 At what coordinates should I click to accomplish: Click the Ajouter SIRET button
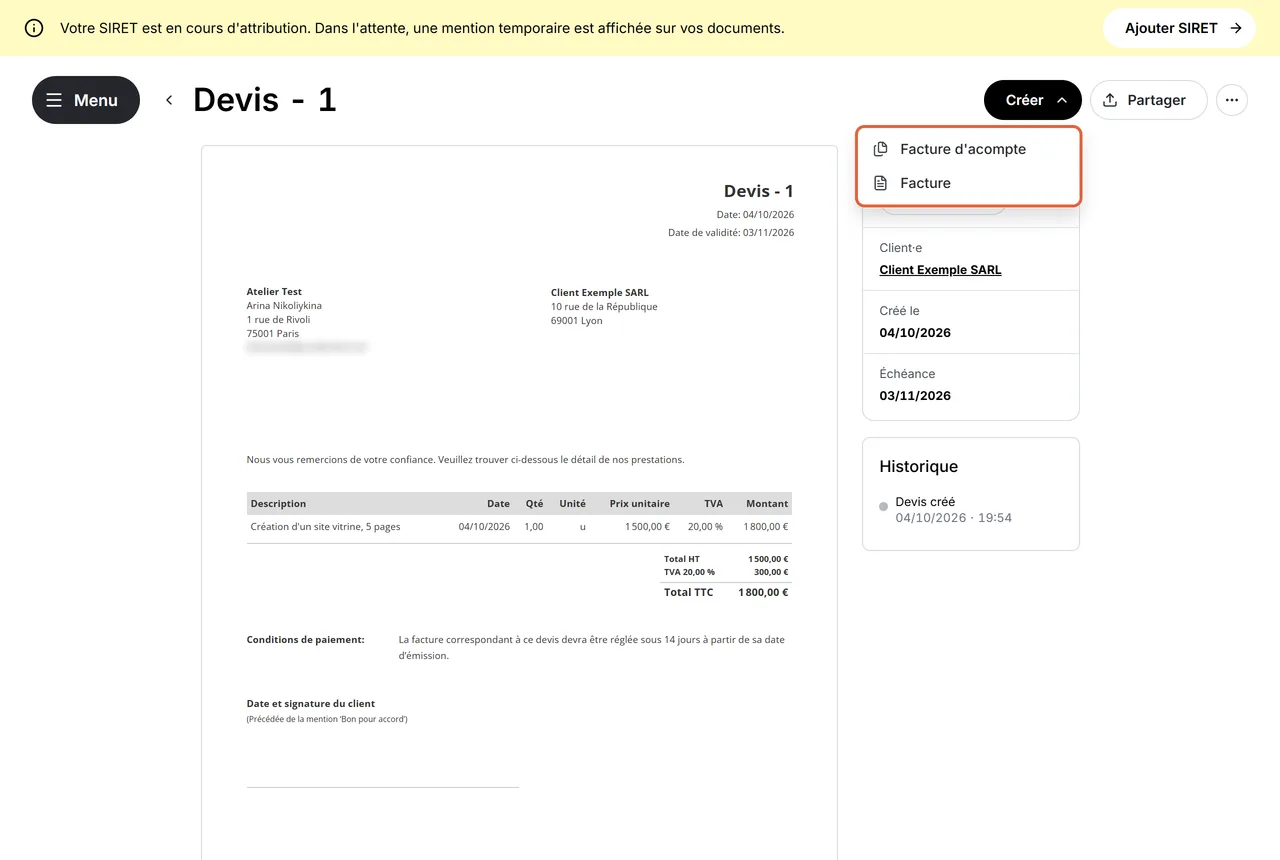[x=1179, y=28]
